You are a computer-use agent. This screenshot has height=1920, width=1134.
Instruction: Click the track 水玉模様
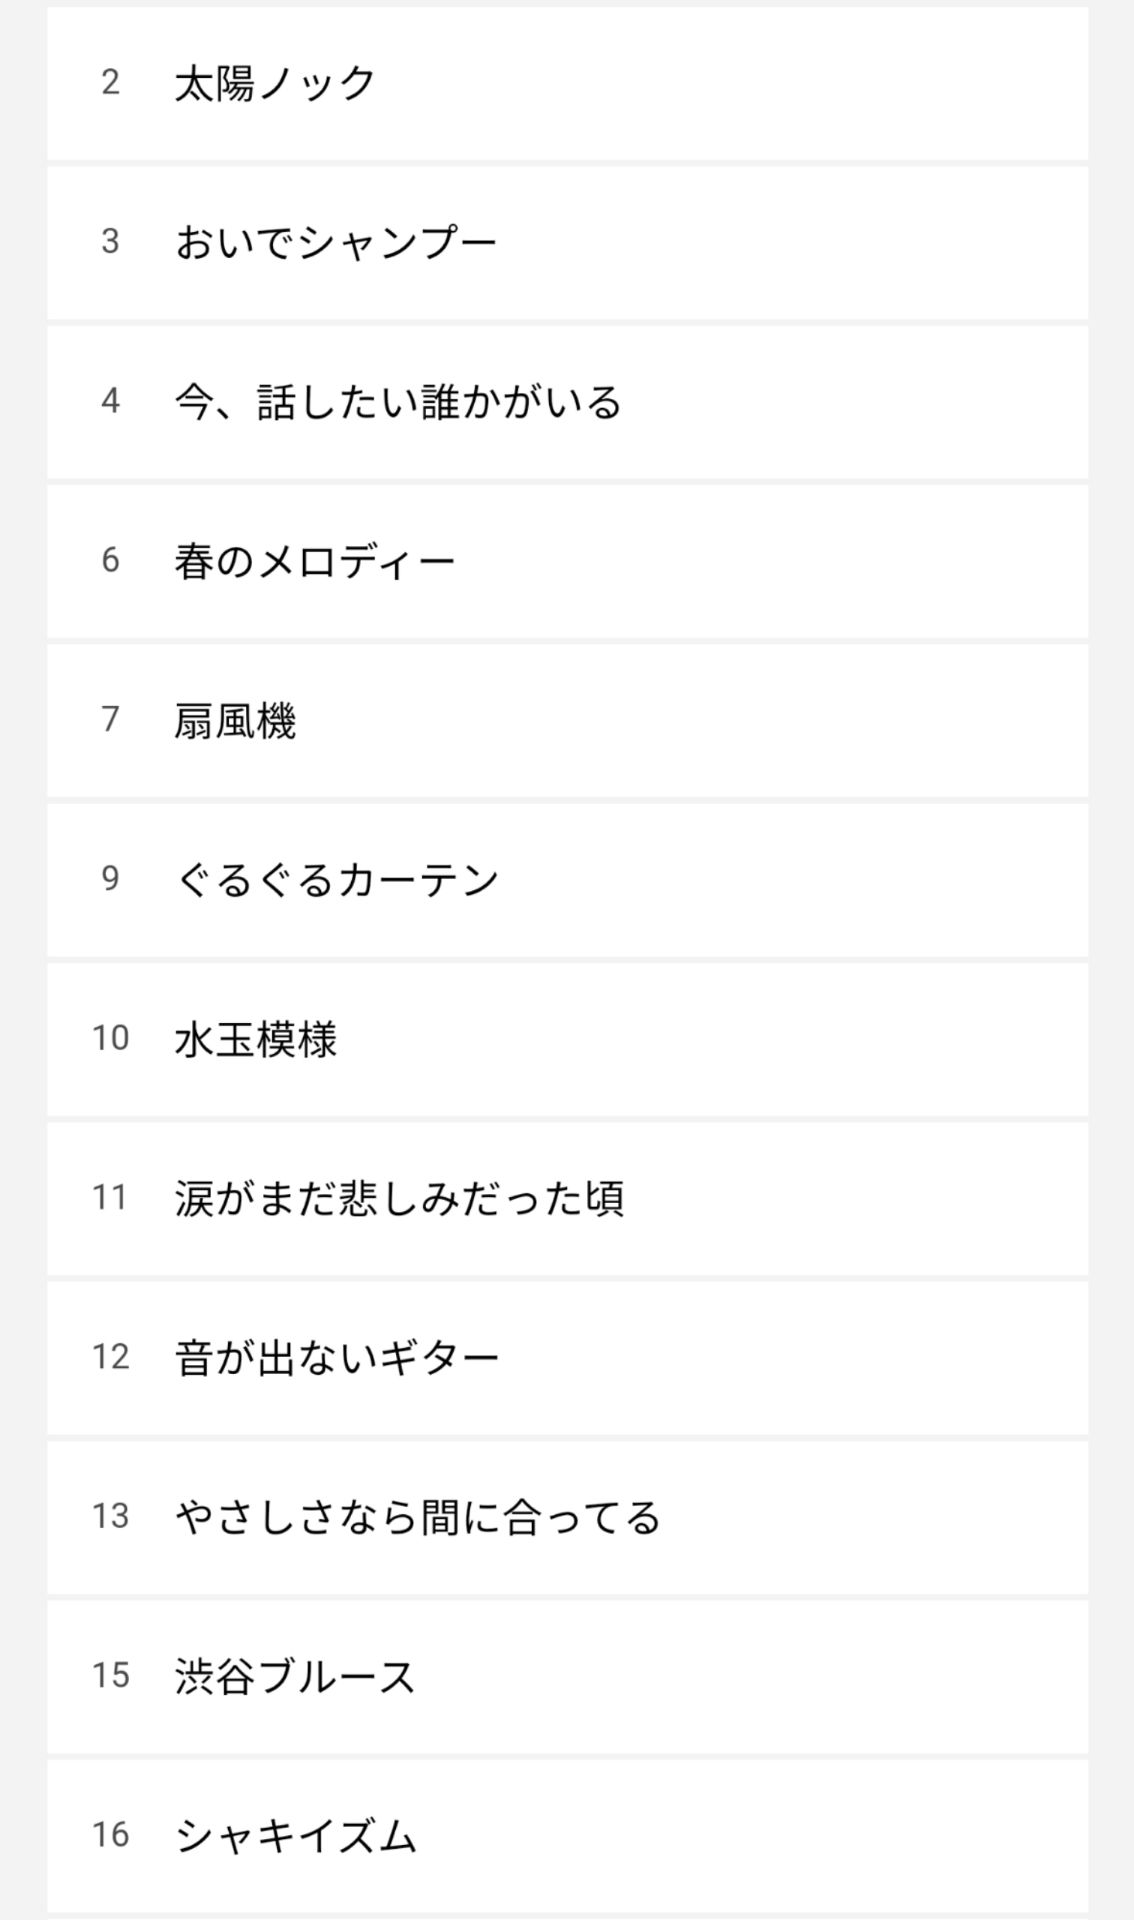coord(256,1039)
